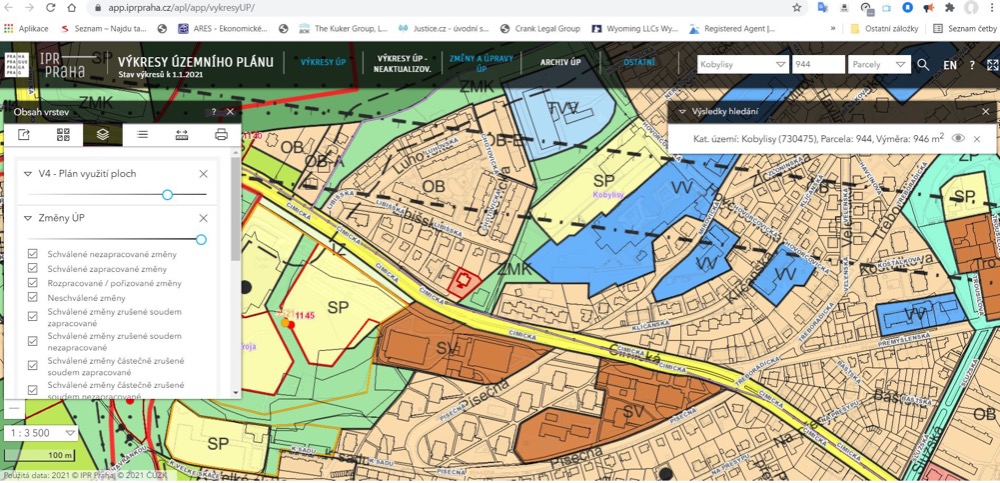This screenshot has height=483, width=1000.
Task: Switch language with EN button
Action: point(950,65)
